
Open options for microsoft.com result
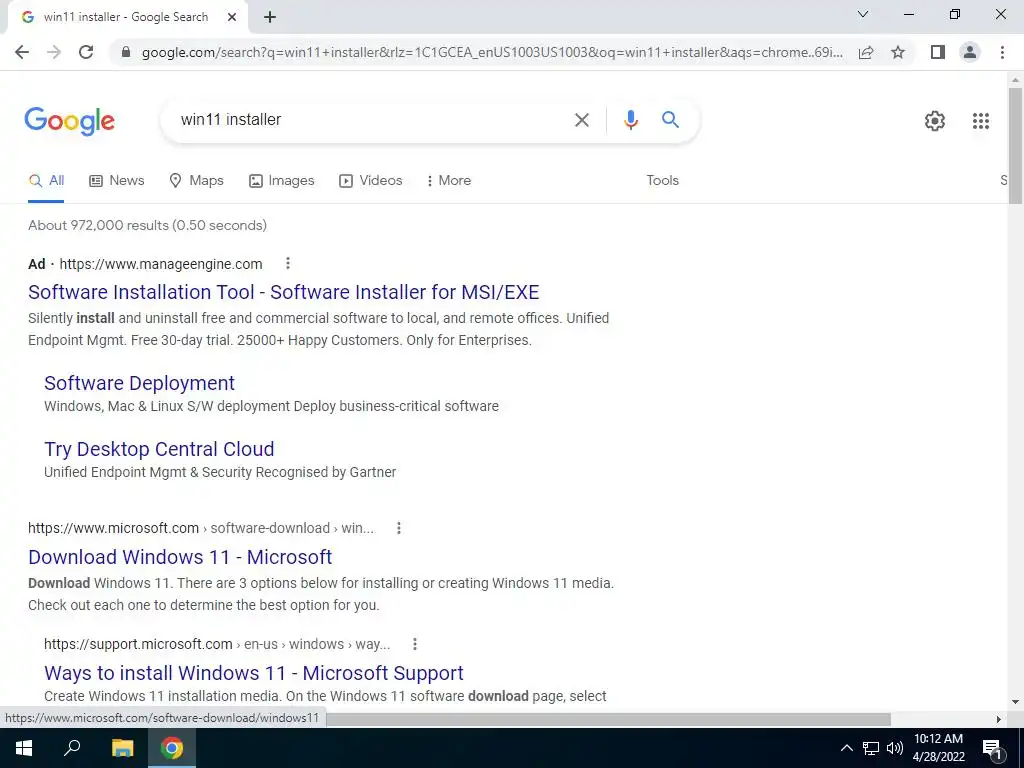(x=398, y=528)
